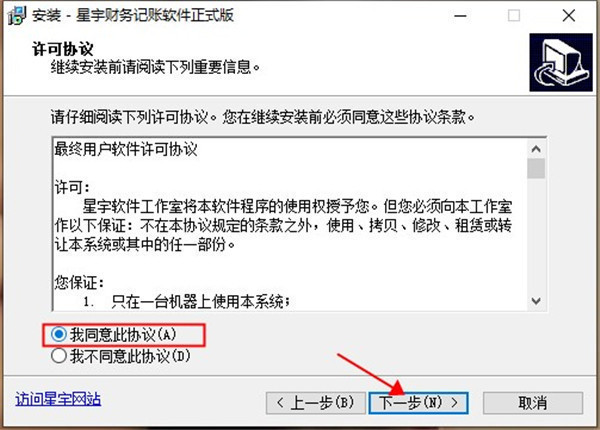Click the 您保证 paragraph in the license
Image resolution: width=600 pixels, height=430 pixels.
point(79,282)
